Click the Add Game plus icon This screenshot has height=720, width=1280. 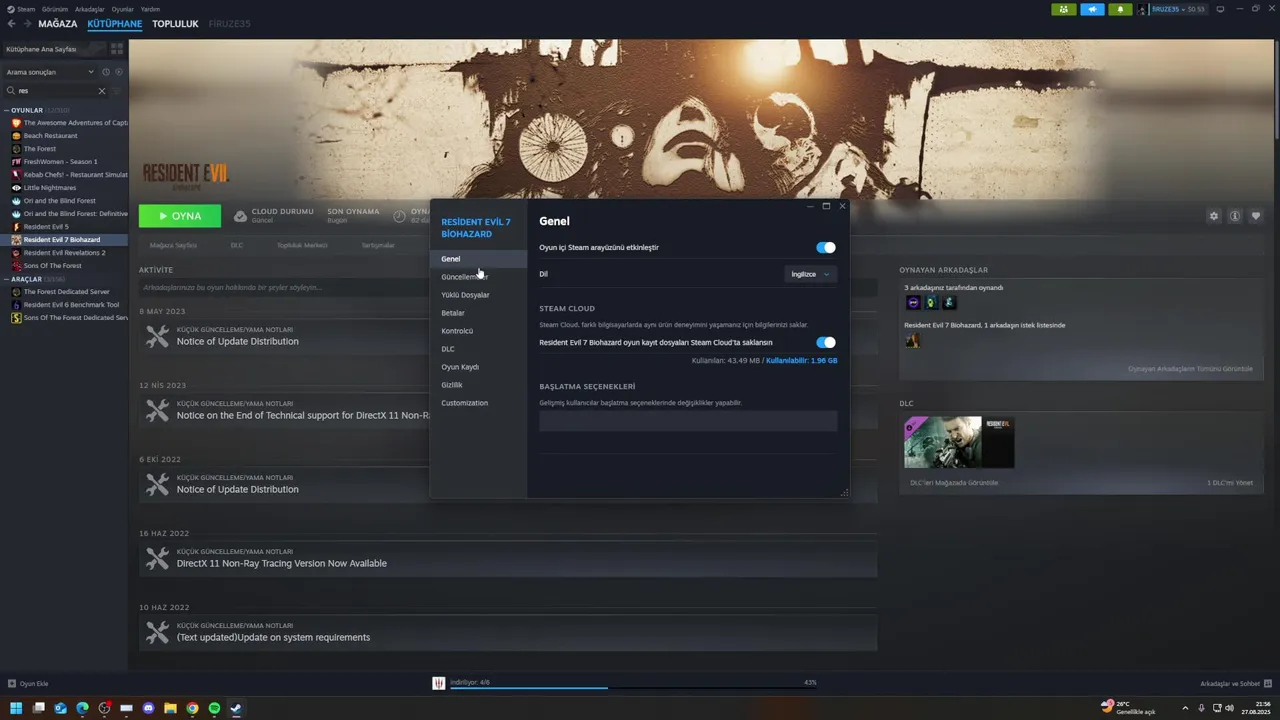(12, 684)
